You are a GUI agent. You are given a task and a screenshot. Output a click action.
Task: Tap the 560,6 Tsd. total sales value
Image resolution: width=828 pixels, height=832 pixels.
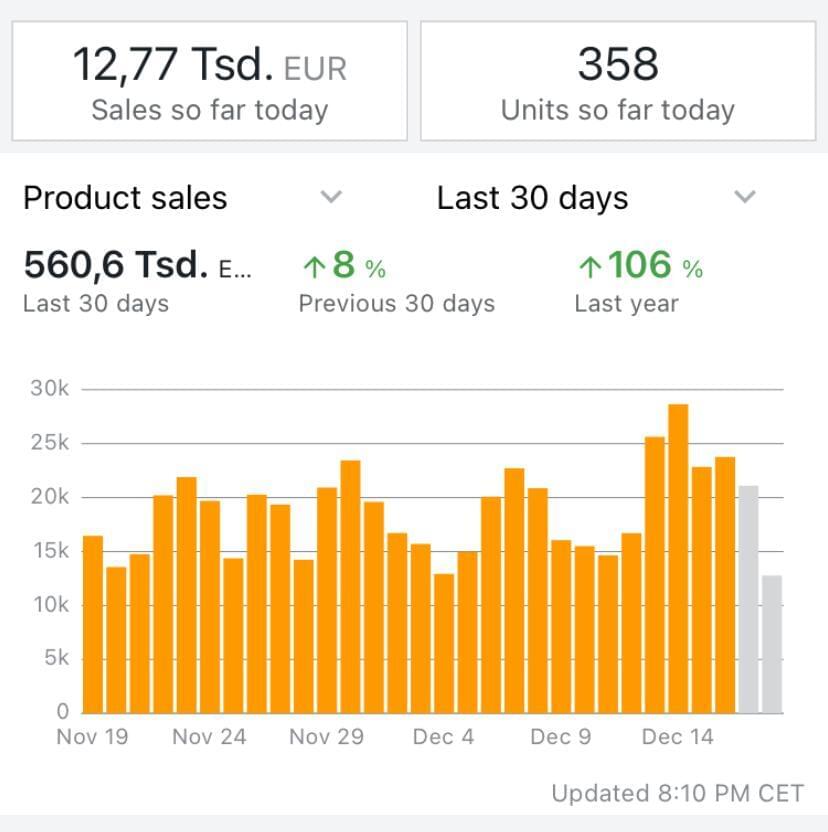pos(115,265)
